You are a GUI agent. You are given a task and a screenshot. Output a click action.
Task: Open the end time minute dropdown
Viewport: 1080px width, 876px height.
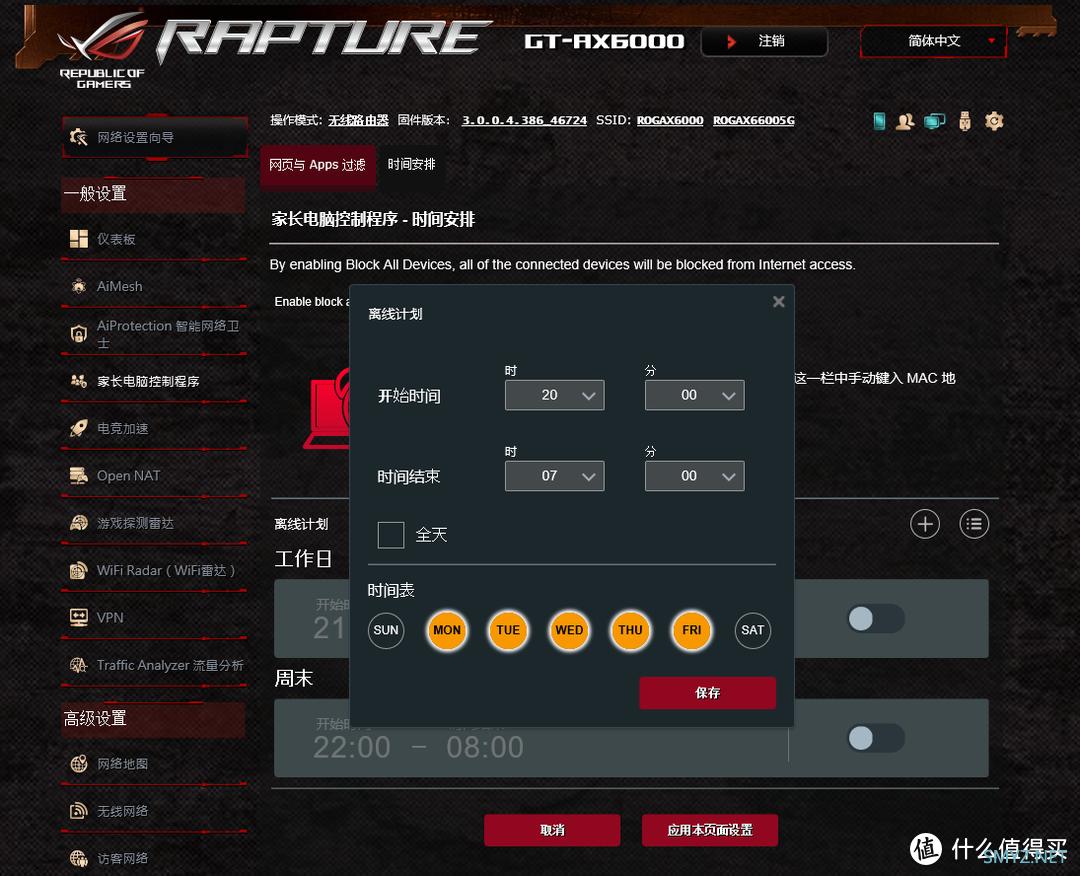tap(694, 476)
